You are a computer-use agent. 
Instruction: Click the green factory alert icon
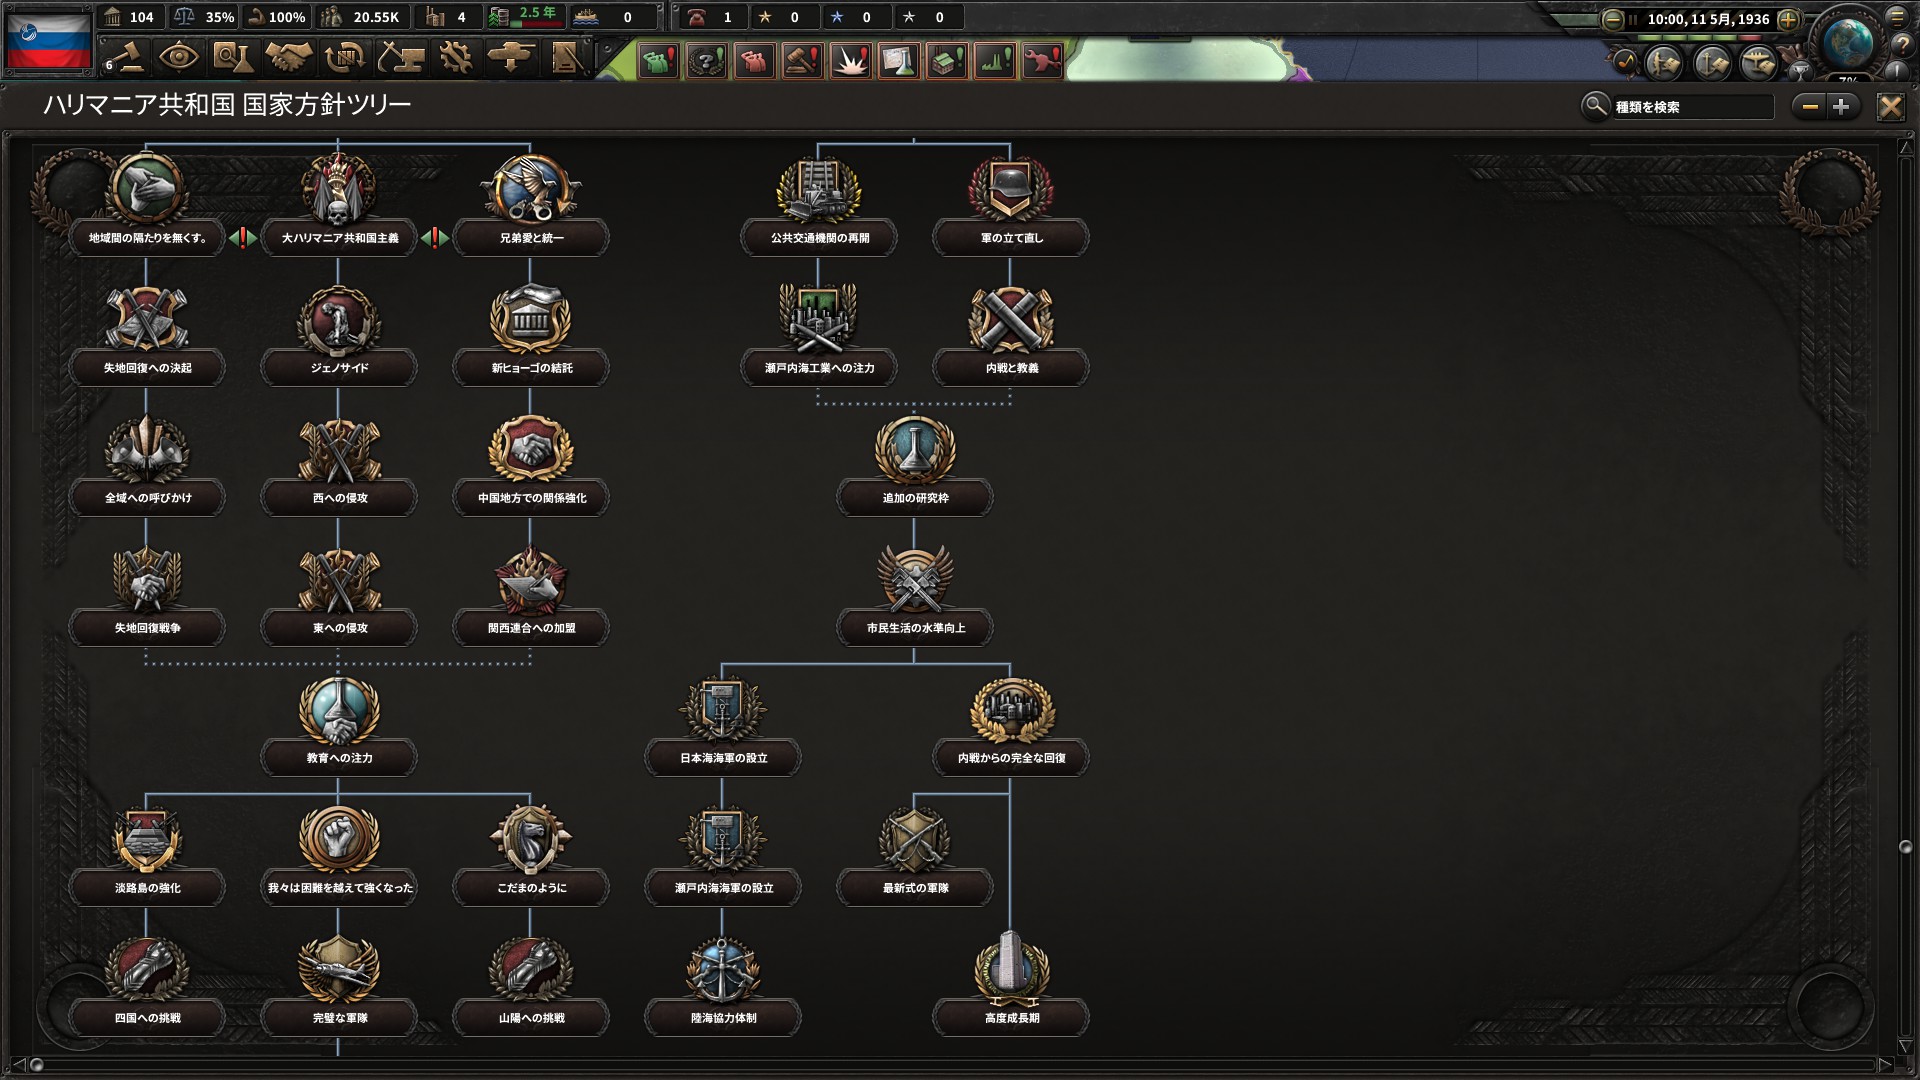coord(946,61)
